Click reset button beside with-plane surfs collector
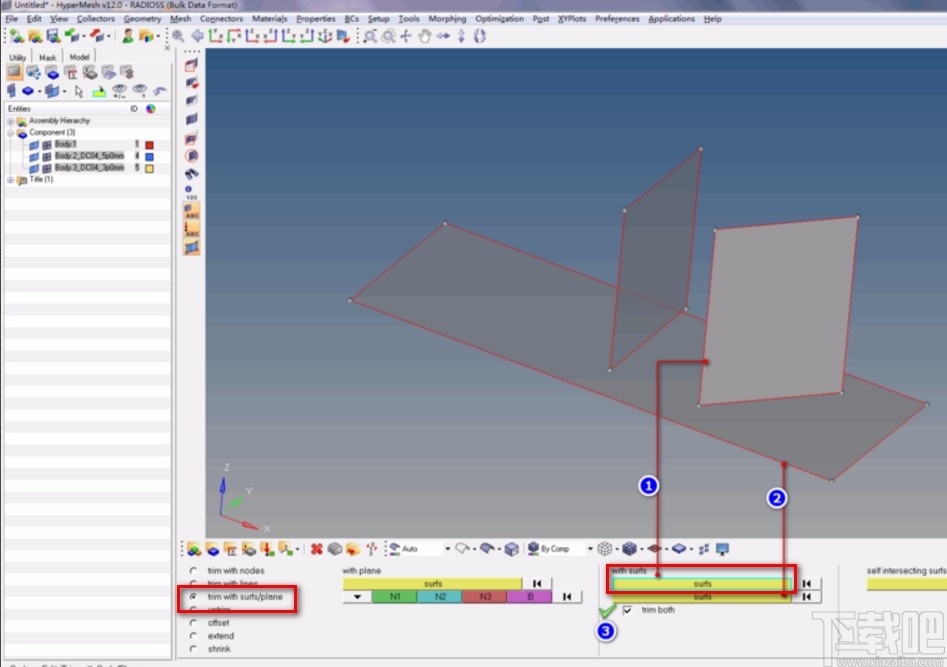 click(537, 584)
